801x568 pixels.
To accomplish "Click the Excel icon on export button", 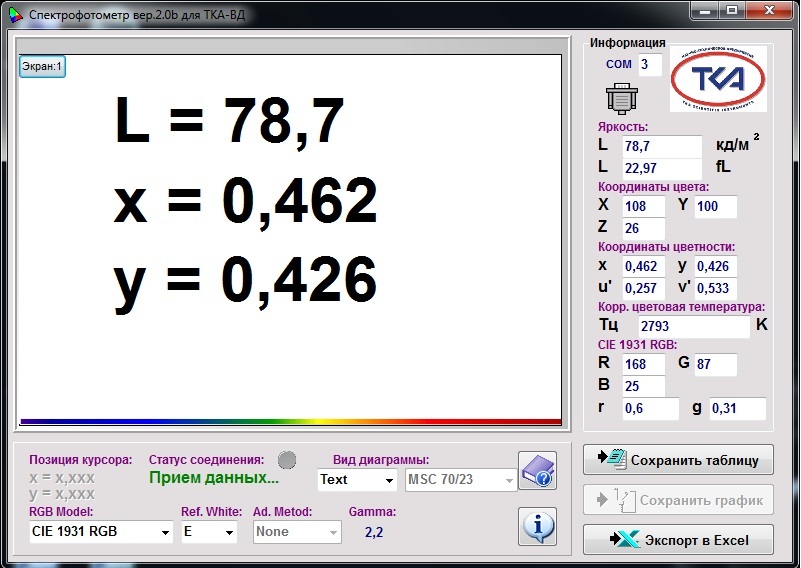I will point(625,540).
